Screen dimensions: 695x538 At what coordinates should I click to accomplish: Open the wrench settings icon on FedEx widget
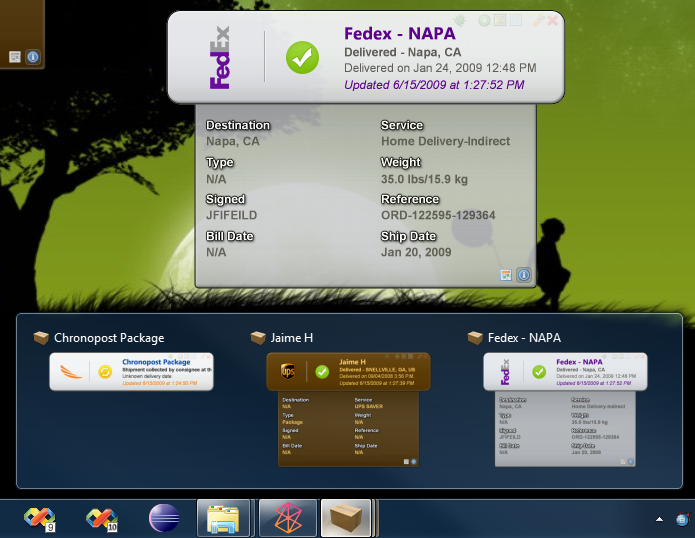[x=538, y=20]
